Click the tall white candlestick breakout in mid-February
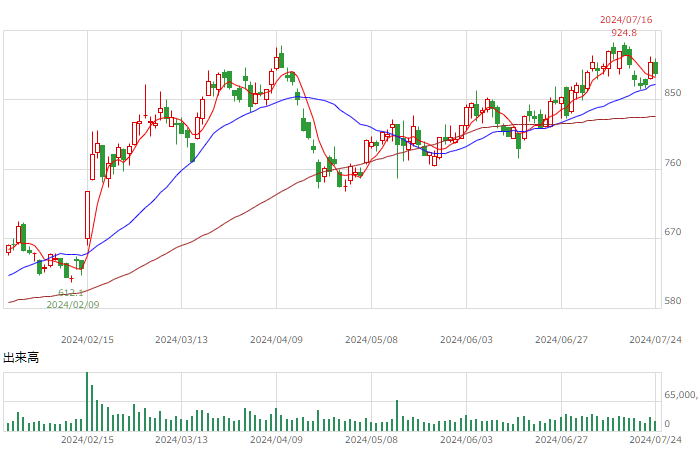Viewport: 698px width, 450px height. click(x=87, y=215)
